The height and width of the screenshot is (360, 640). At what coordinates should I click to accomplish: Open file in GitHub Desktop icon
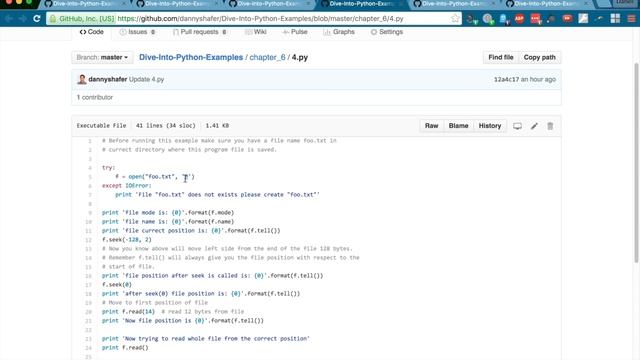coord(517,126)
